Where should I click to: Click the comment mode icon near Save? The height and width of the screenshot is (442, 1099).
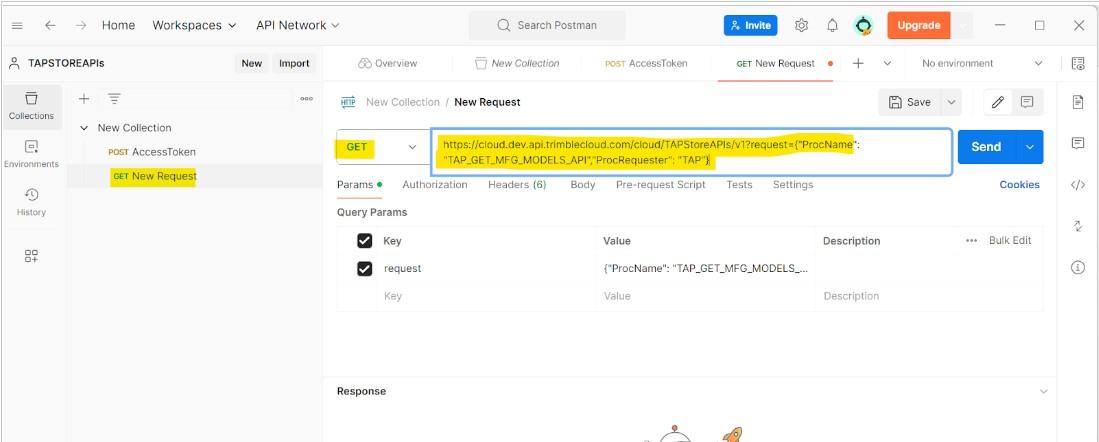[x=1027, y=102]
